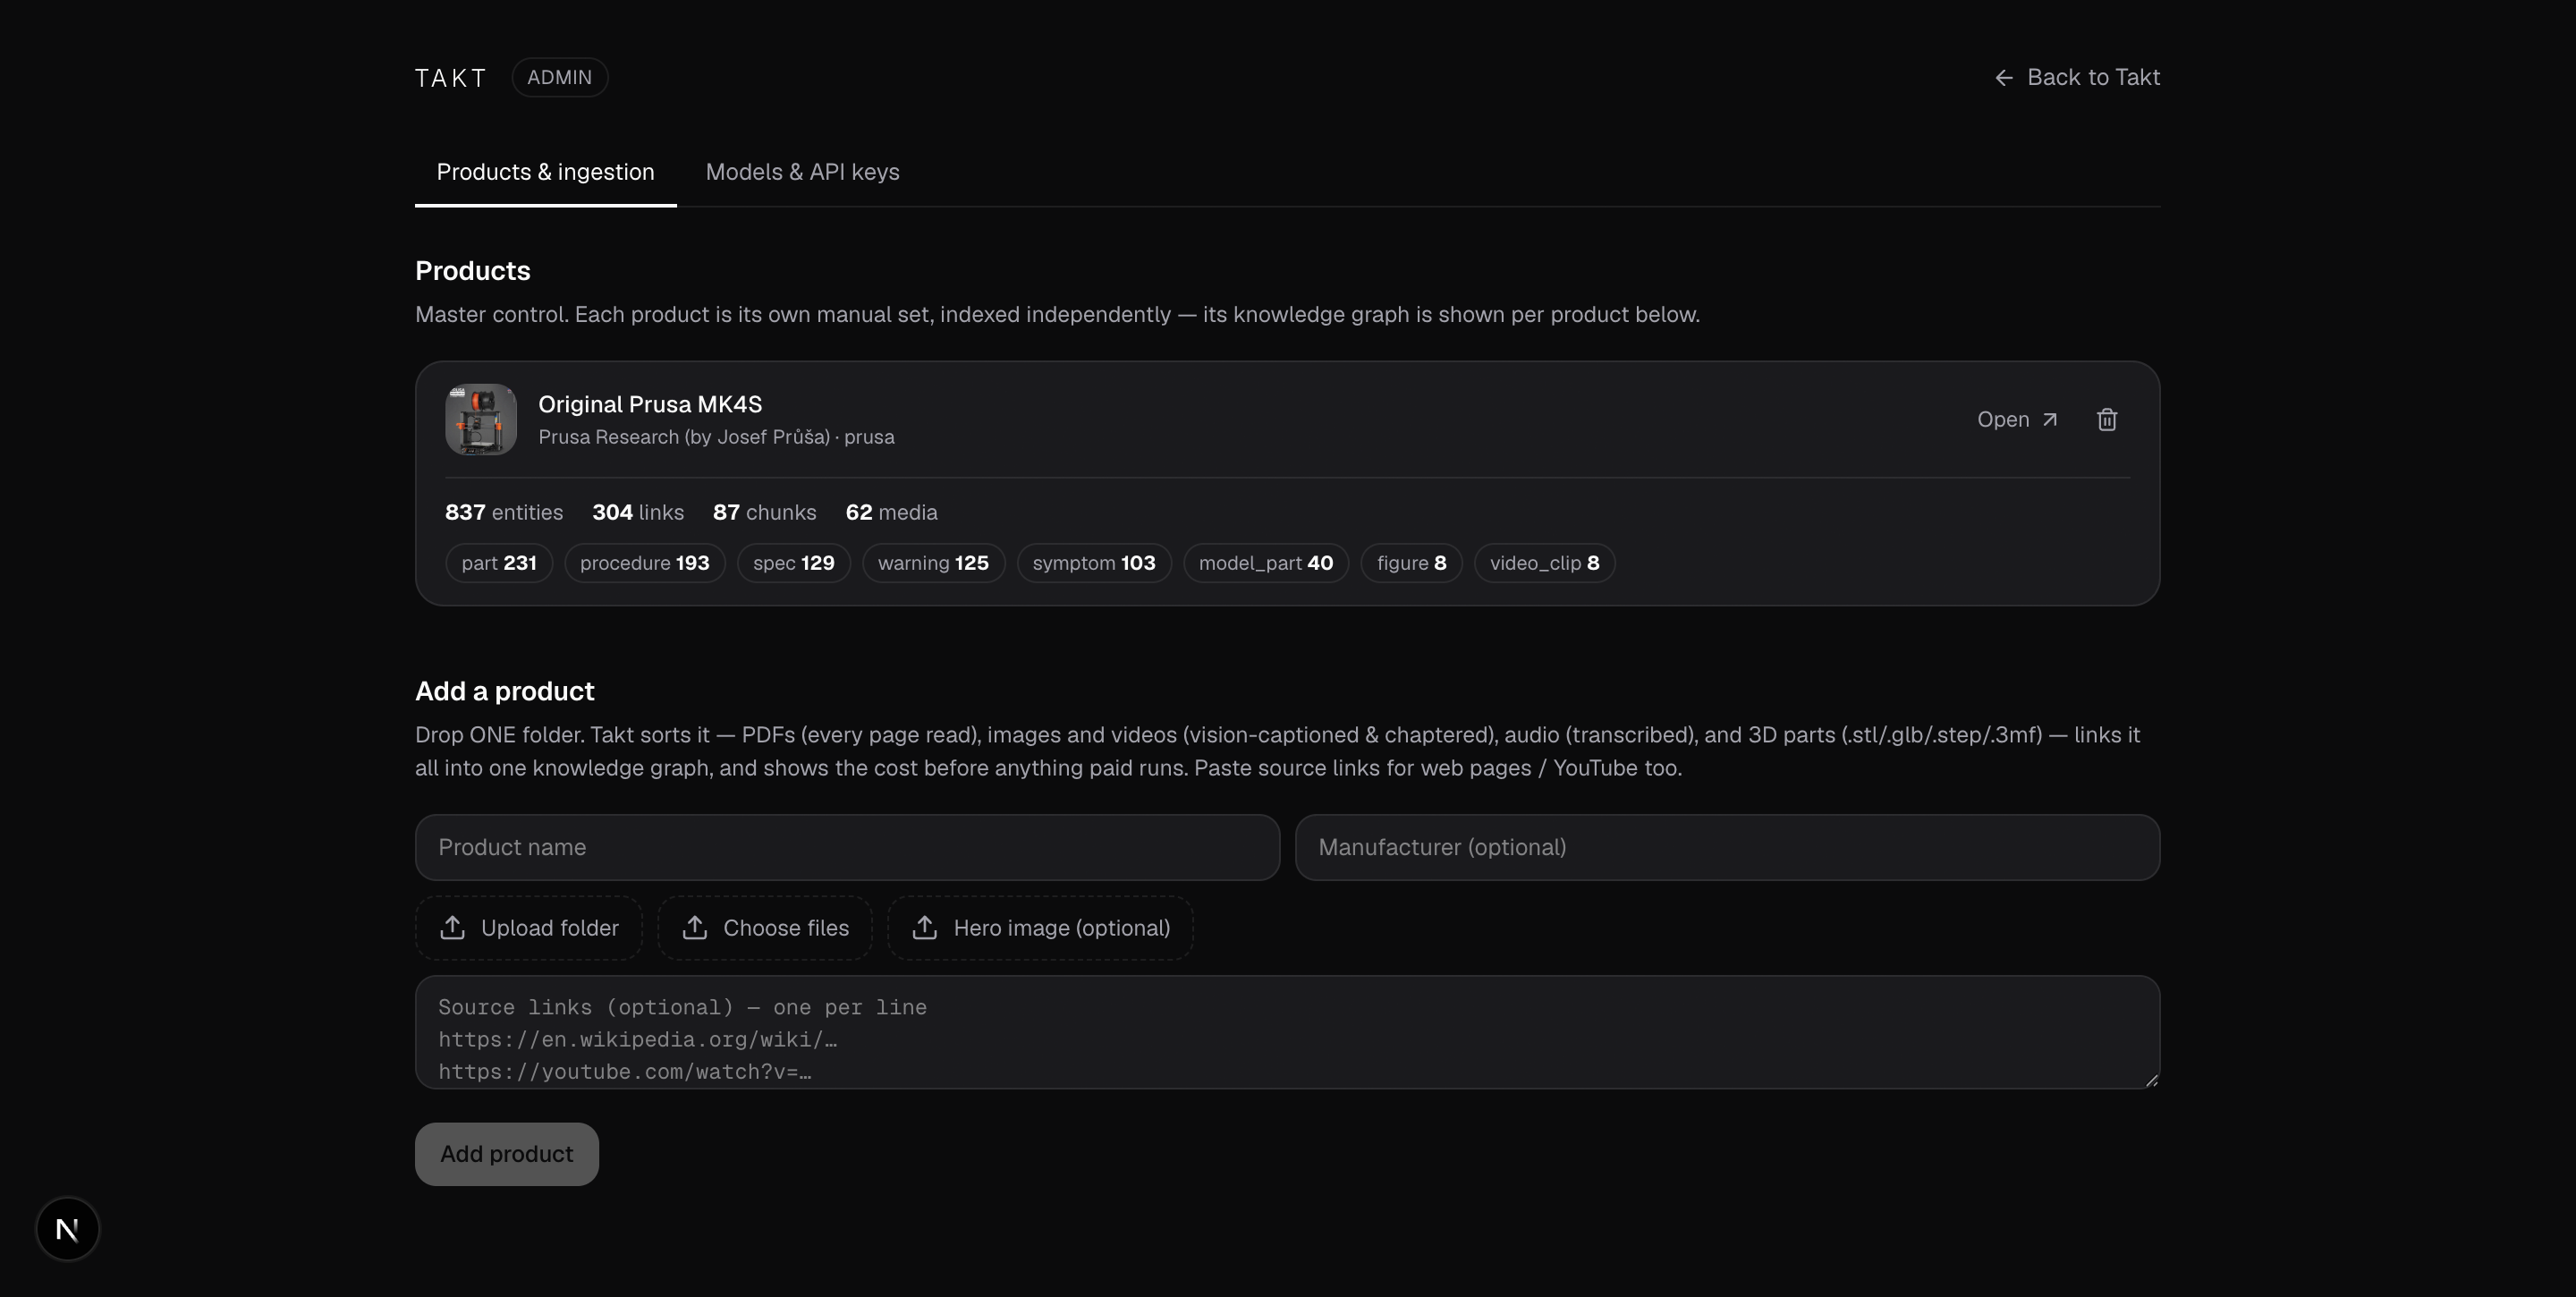The image size is (2576, 1297).
Task: Click the symptom 103 chip
Action: click(x=1093, y=563)
